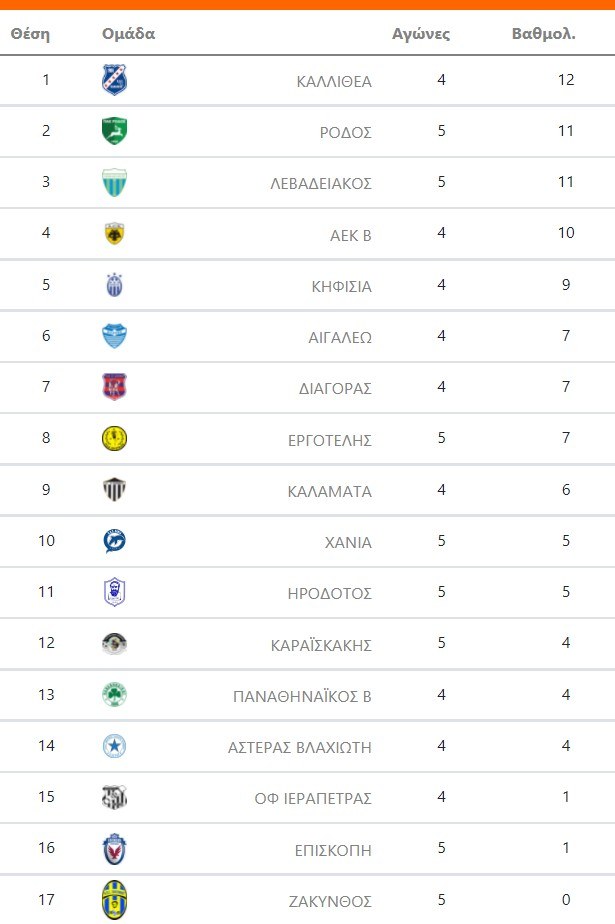
Task: Sort table by Βαθμολ. column header
Action: [x=543, y=34]
